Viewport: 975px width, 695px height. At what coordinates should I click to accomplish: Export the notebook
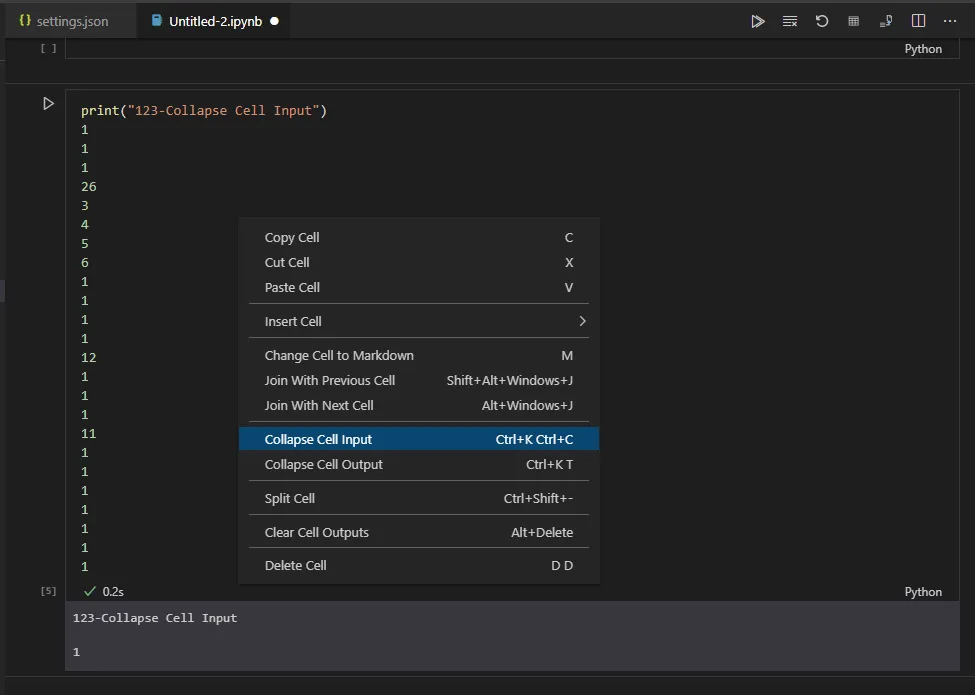(x=887, y=20)
